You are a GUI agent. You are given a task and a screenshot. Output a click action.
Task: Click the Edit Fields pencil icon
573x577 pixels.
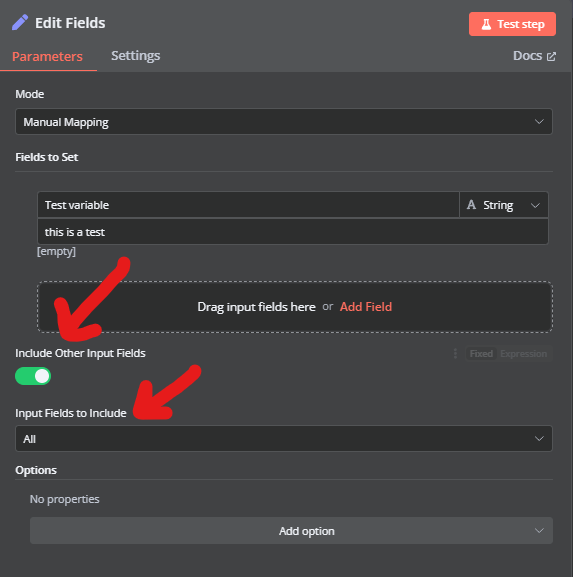pos(20,22)
